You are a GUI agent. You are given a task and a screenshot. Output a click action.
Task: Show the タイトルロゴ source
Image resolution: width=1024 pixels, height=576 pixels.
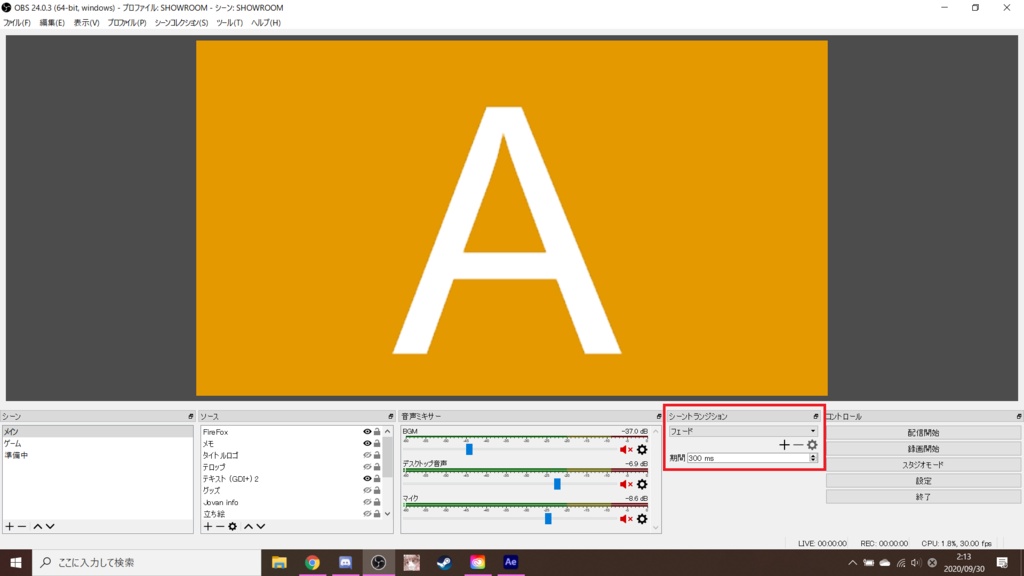367,455
